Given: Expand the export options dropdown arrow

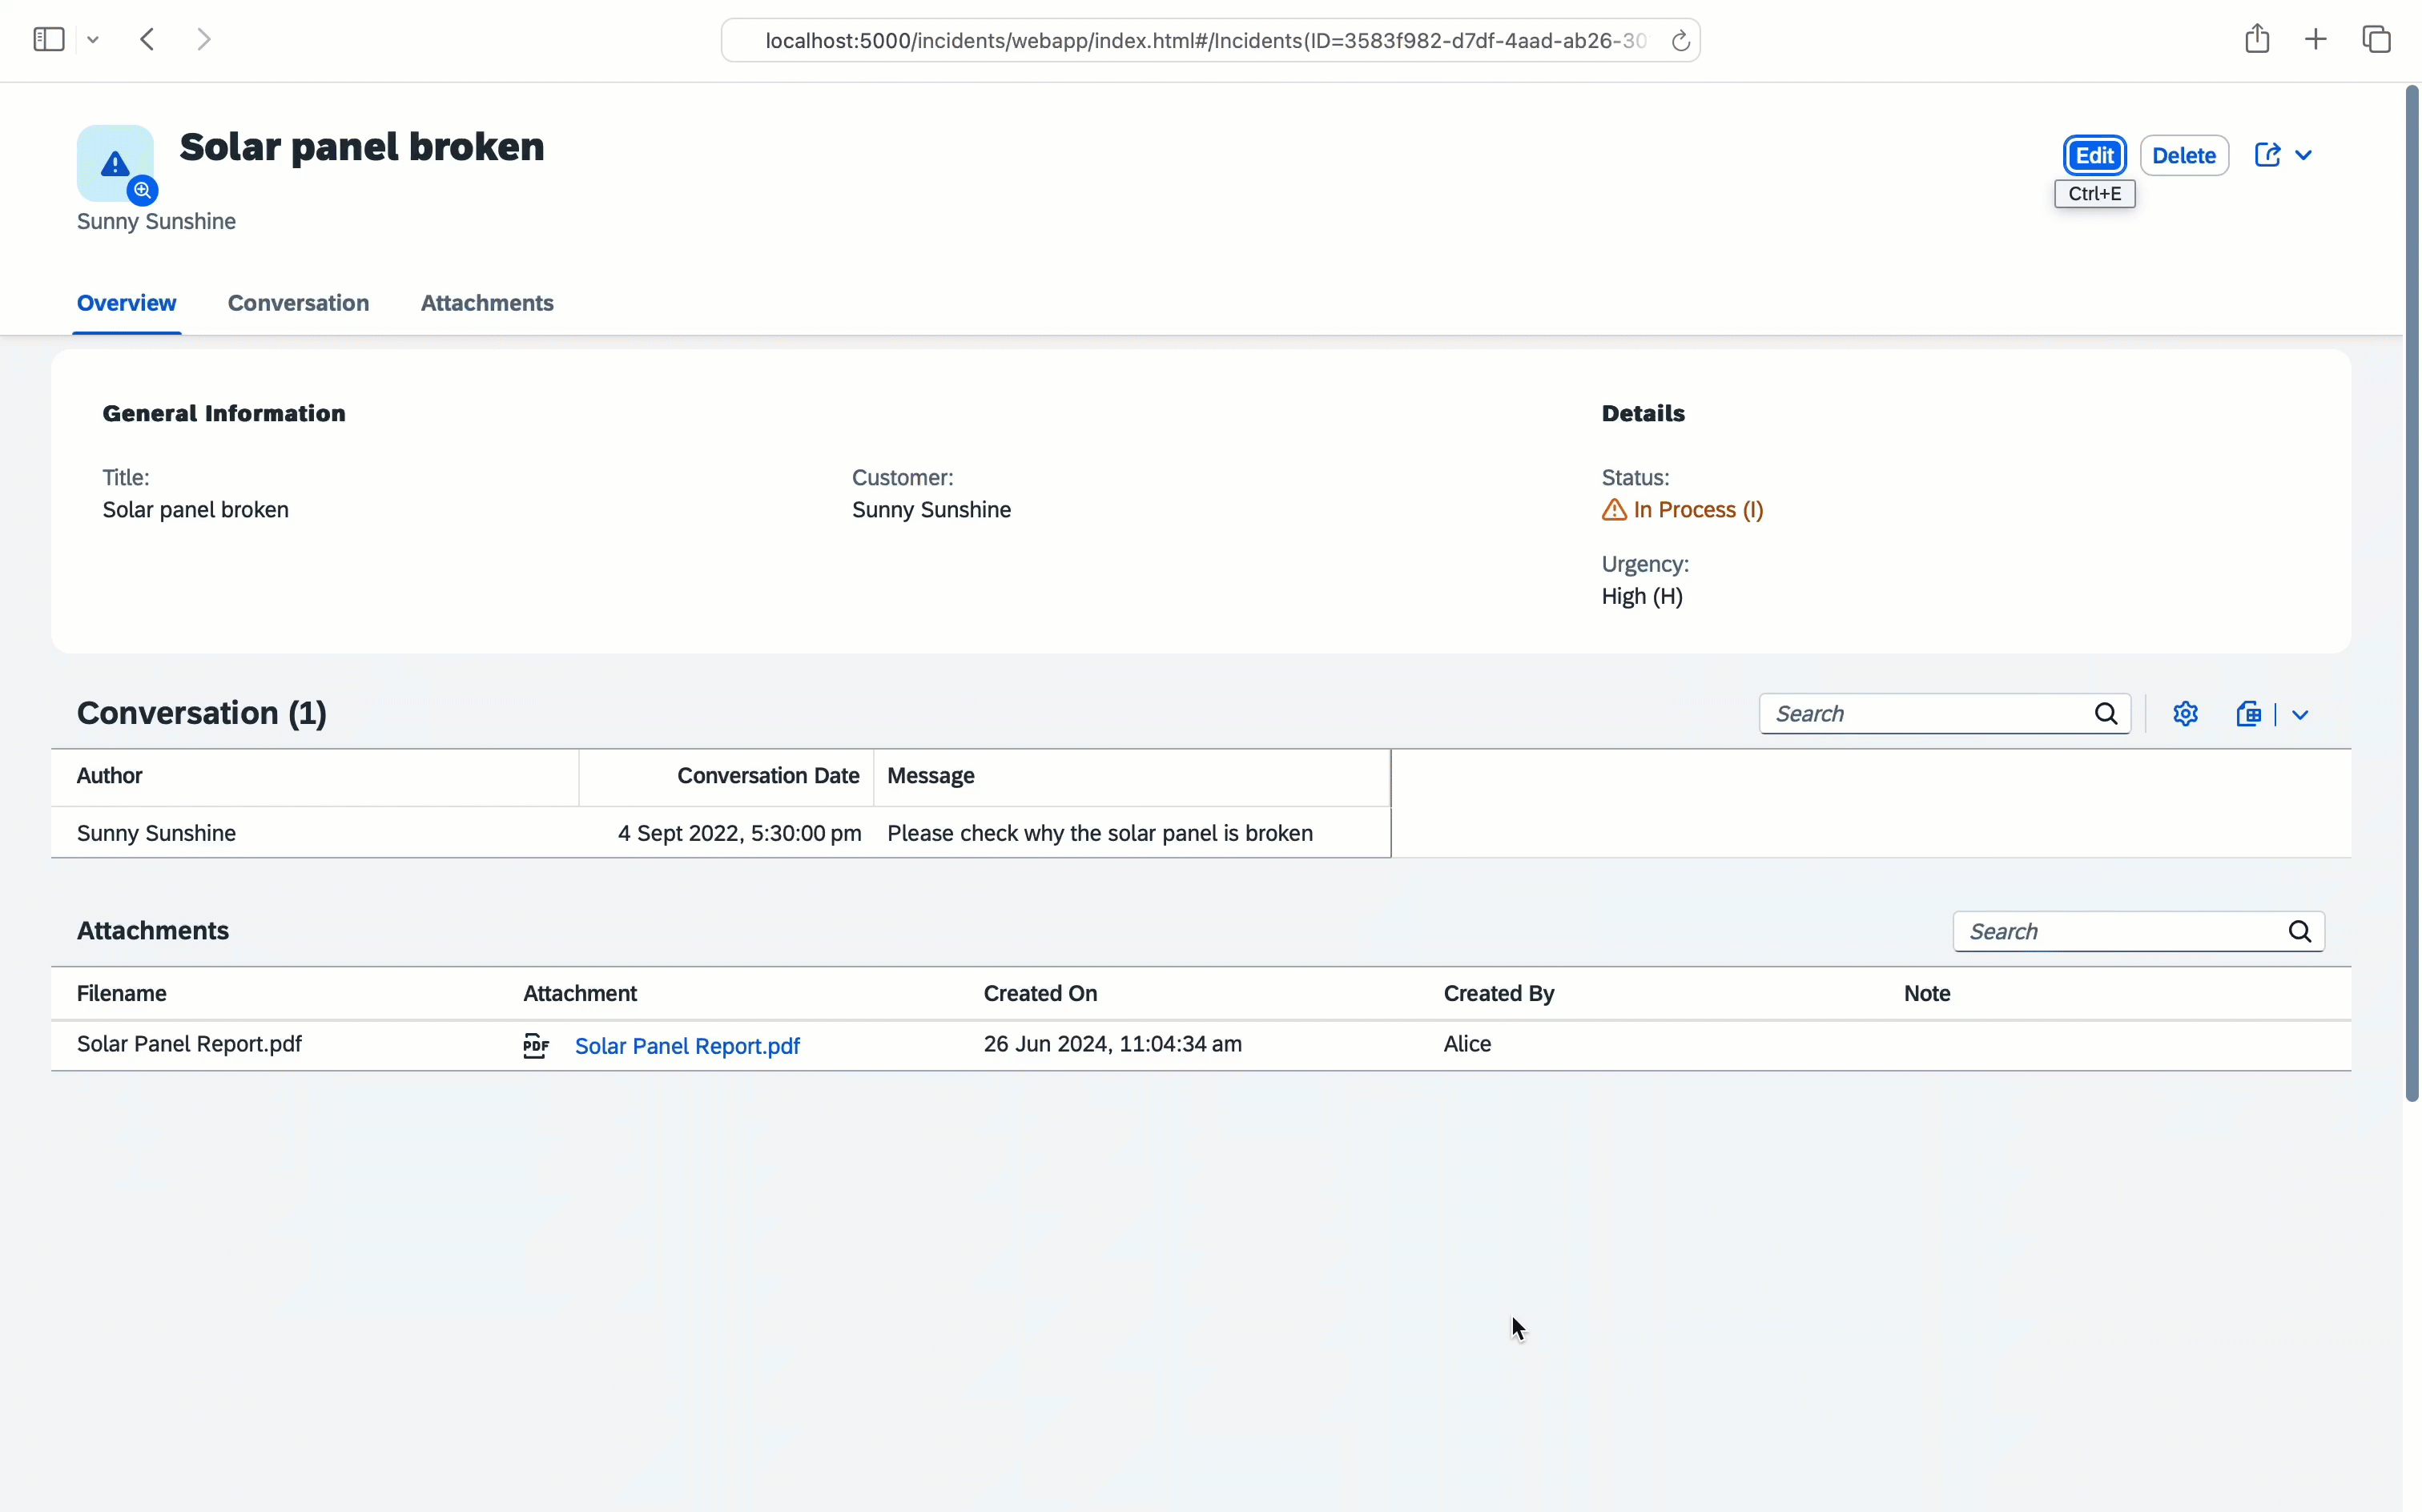Looking at the screenshot, I should pyautogui.click(x=2300, y=715).
